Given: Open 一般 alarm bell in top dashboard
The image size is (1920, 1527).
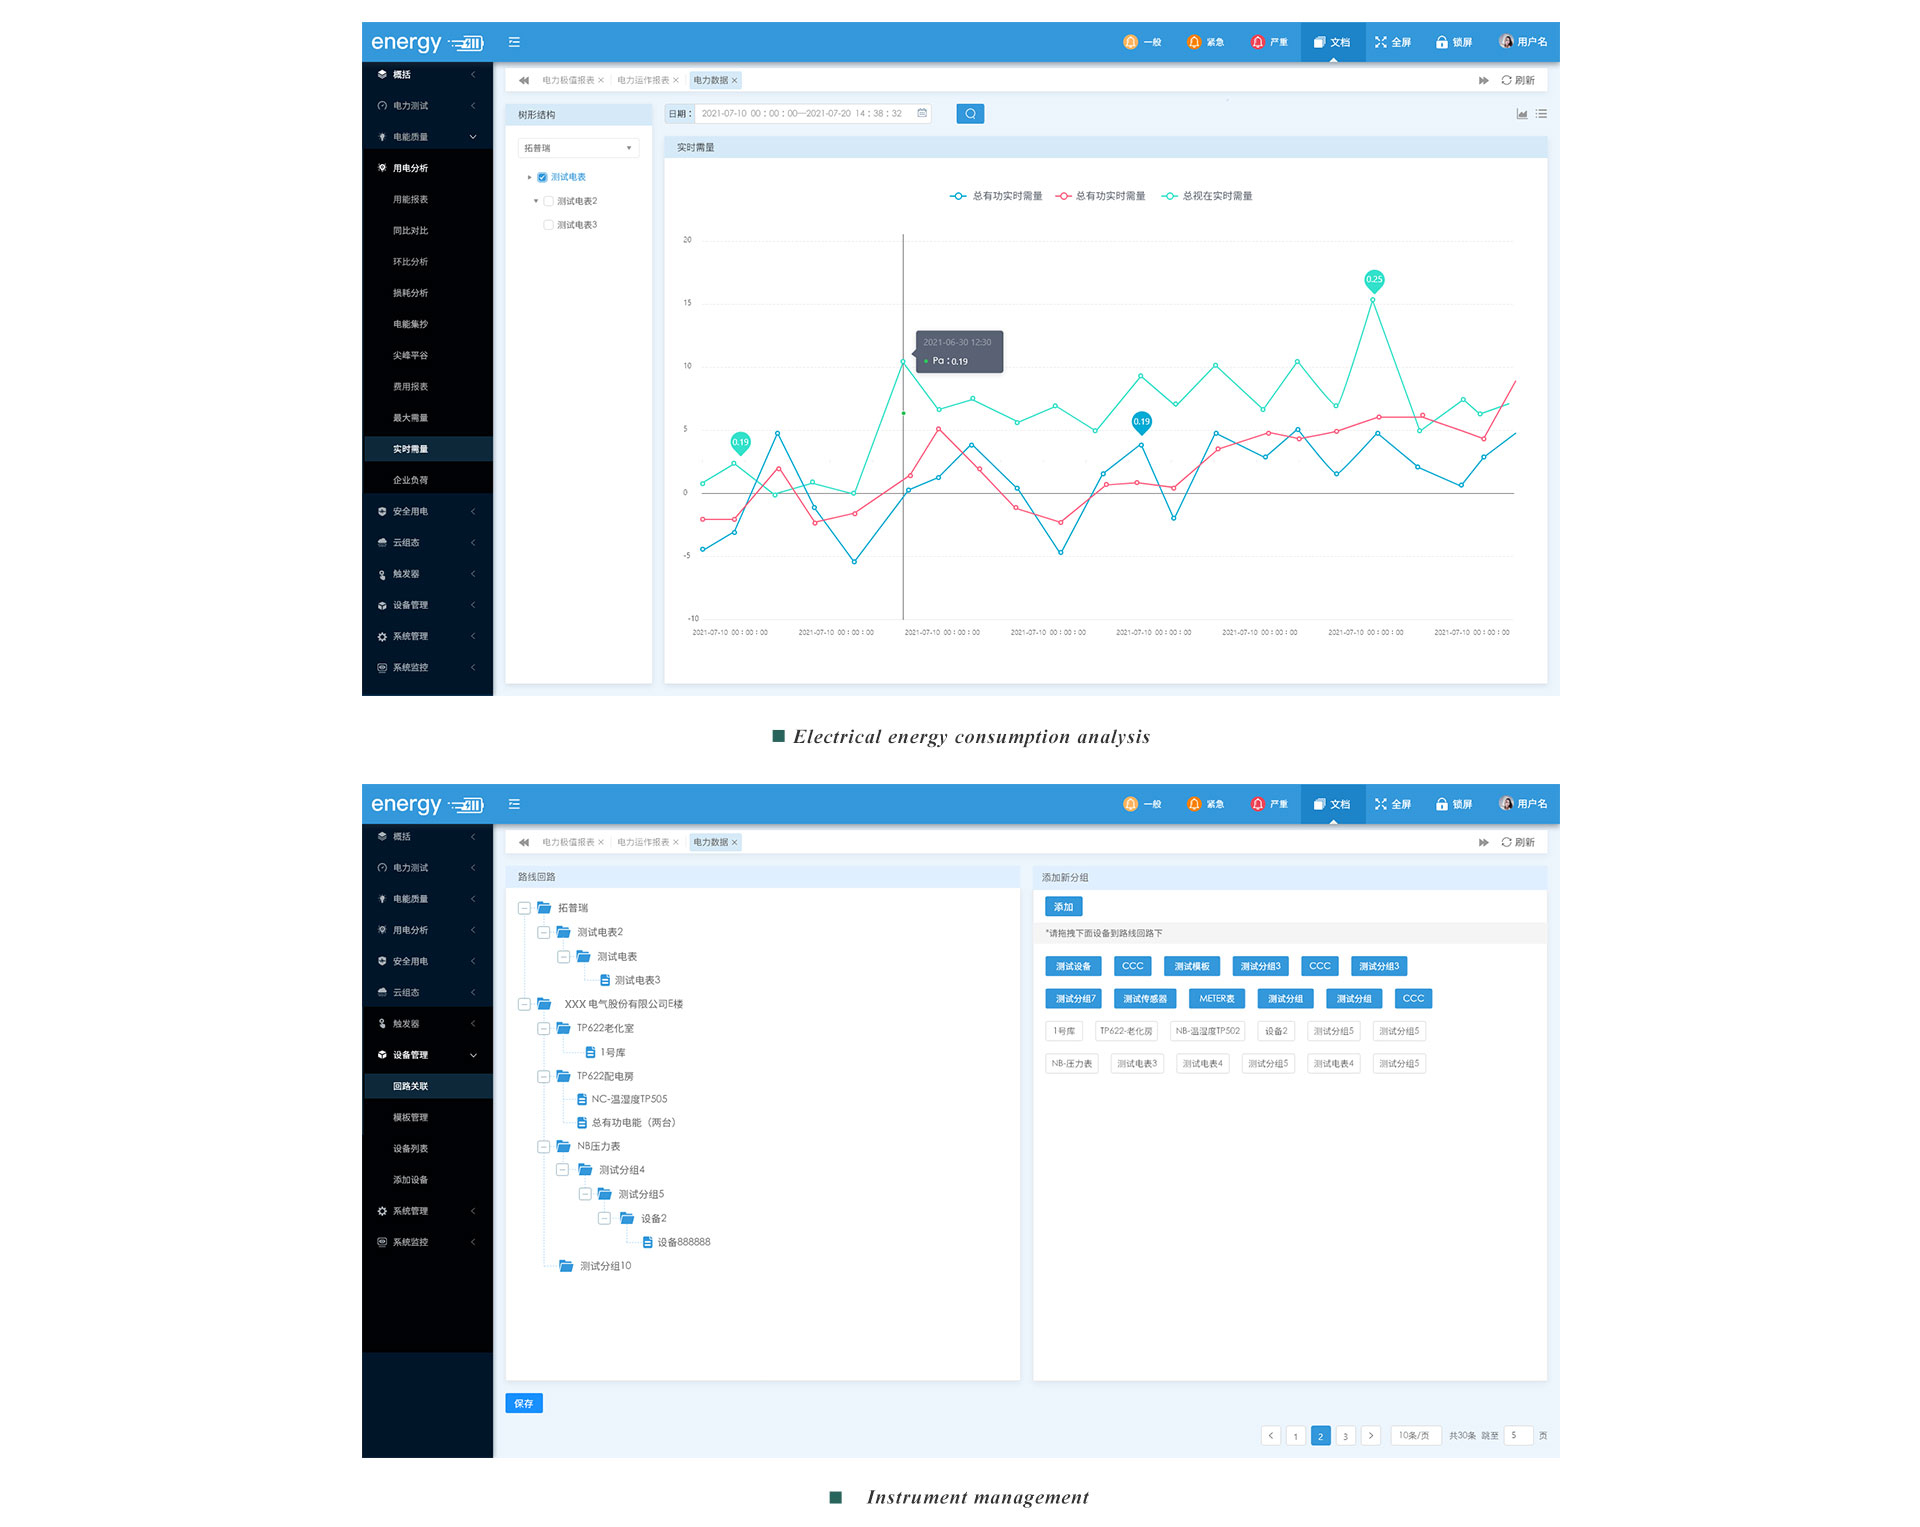Looking at the screenshot, I should tap(1142, 42).
